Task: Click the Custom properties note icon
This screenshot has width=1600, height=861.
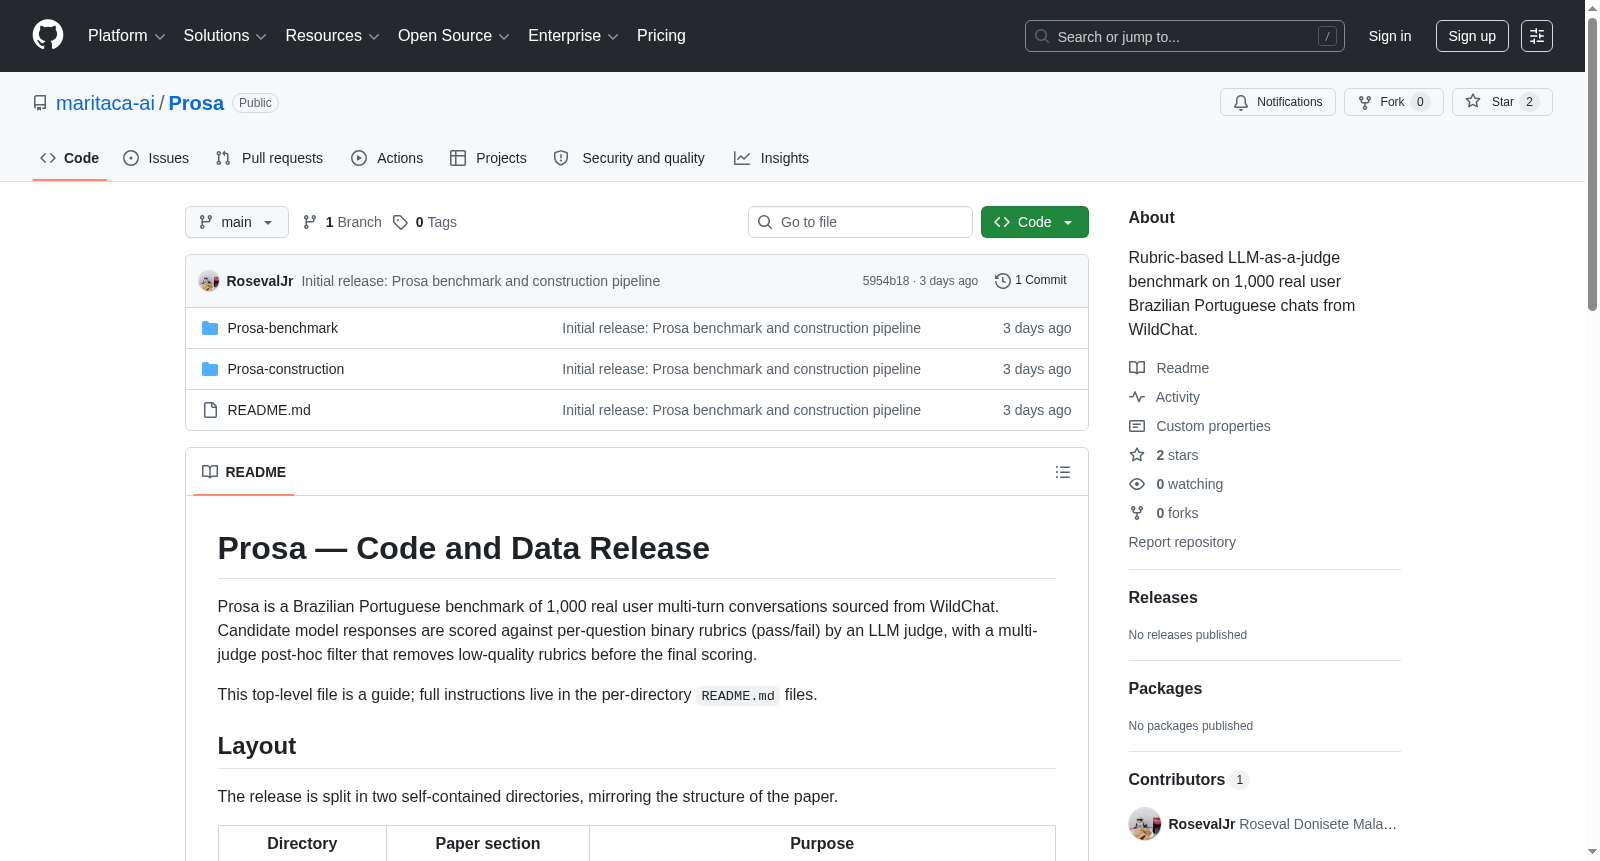Action: tap(1137, 426)
